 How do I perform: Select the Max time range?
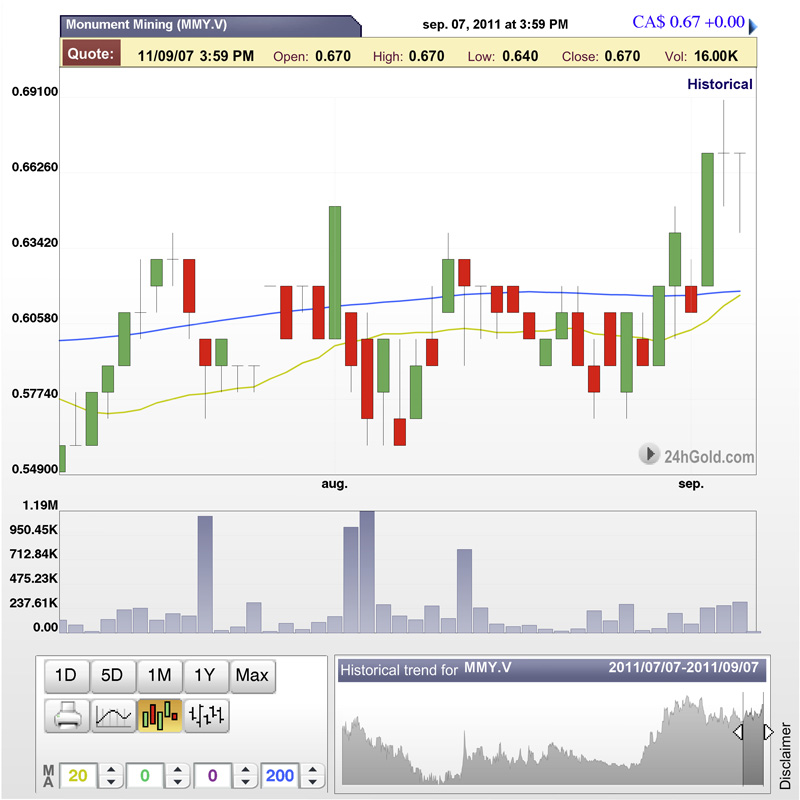[253, 676]
